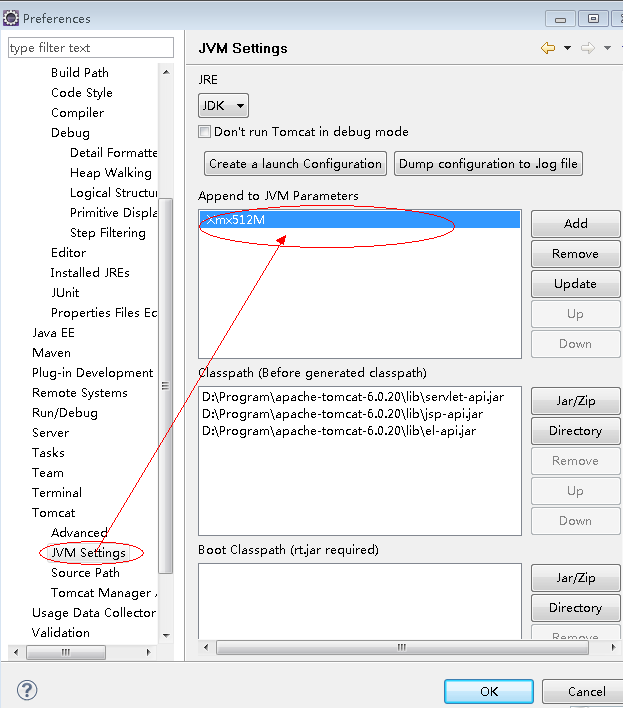Image resolution: width=623 pixels, height=708 pixels.
Task: Click the forward navigation arrow icon
Action: (x=587, y=48)
